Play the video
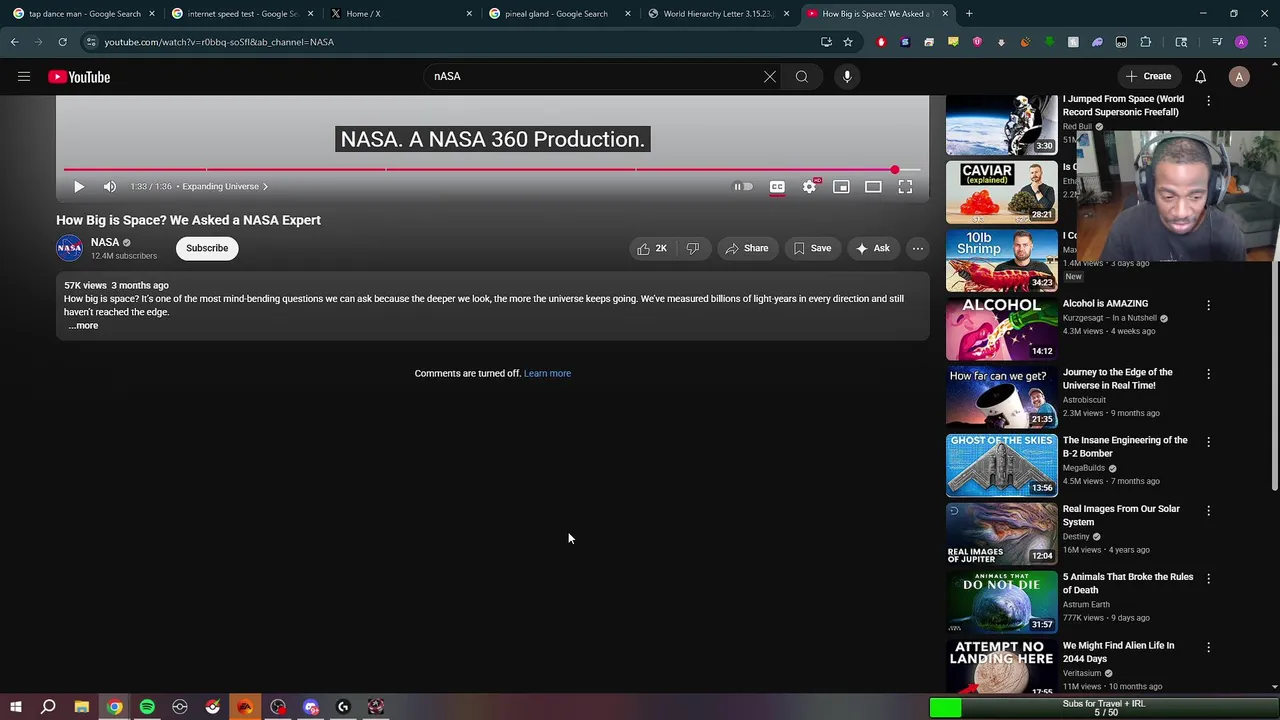This screenshot has width=1280, height=720. 79,186
